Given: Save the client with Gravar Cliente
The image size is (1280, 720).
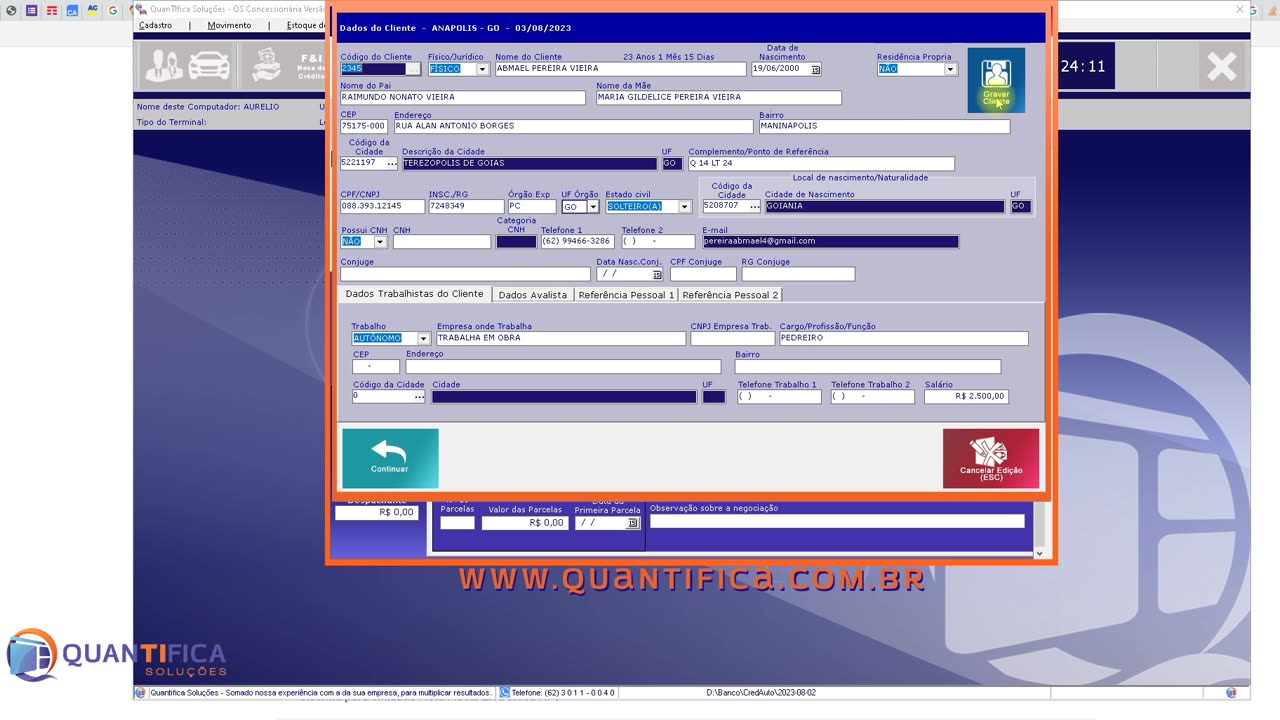Looking at the screenshot, I should 996,80.
